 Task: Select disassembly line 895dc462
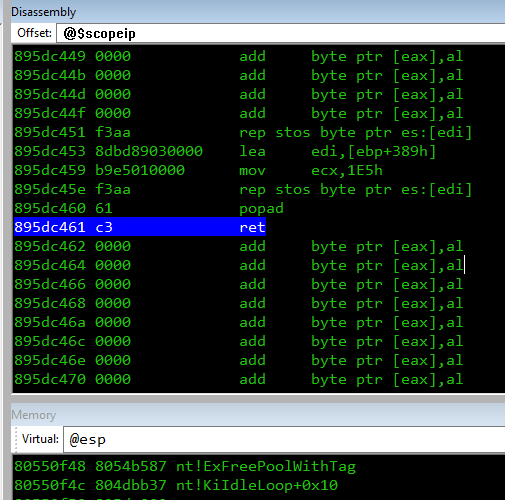click(x=239, y=246)
